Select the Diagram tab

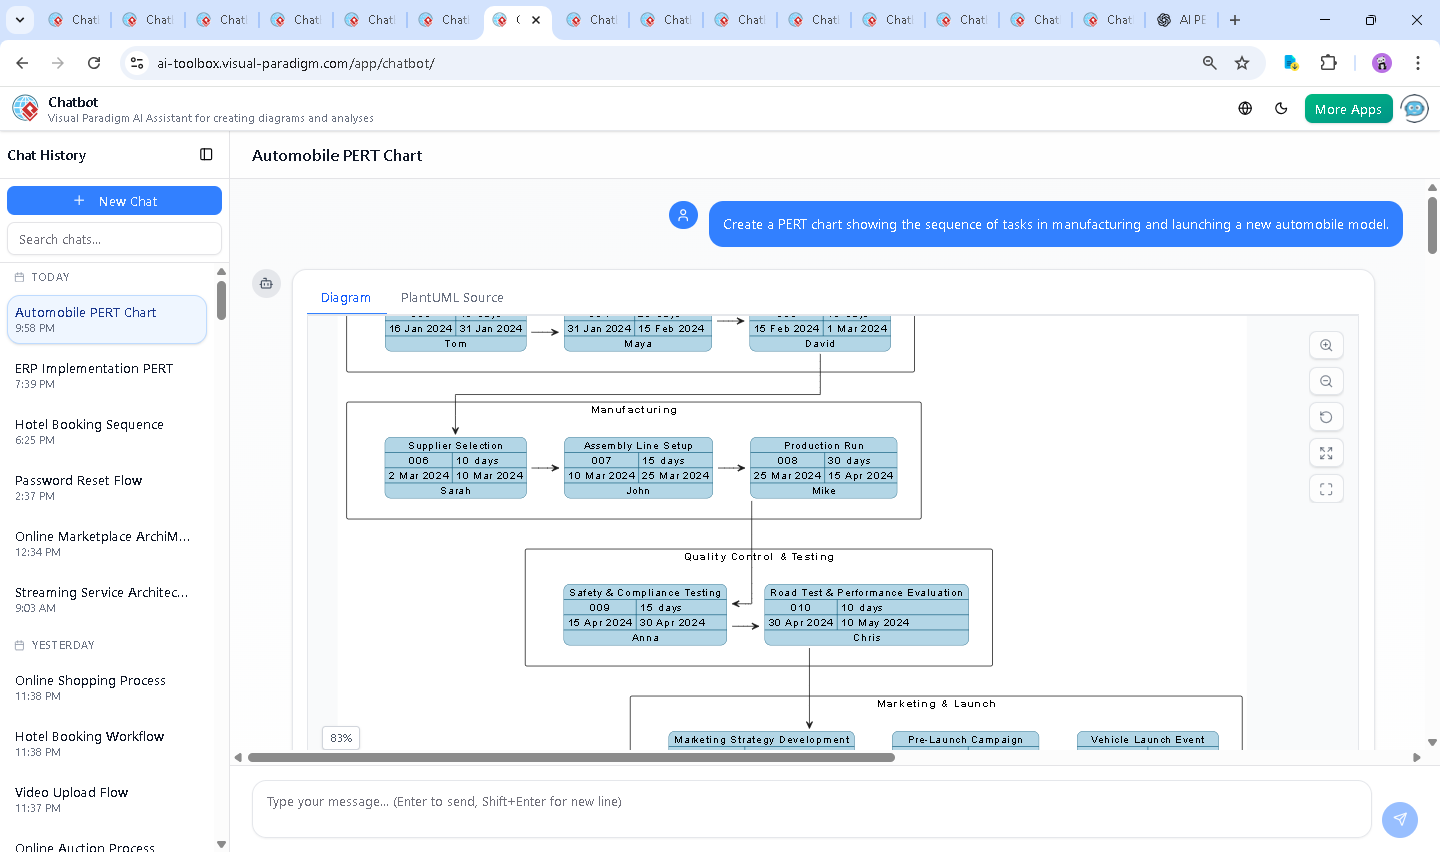pyautogui.click(x=346, y=297)
